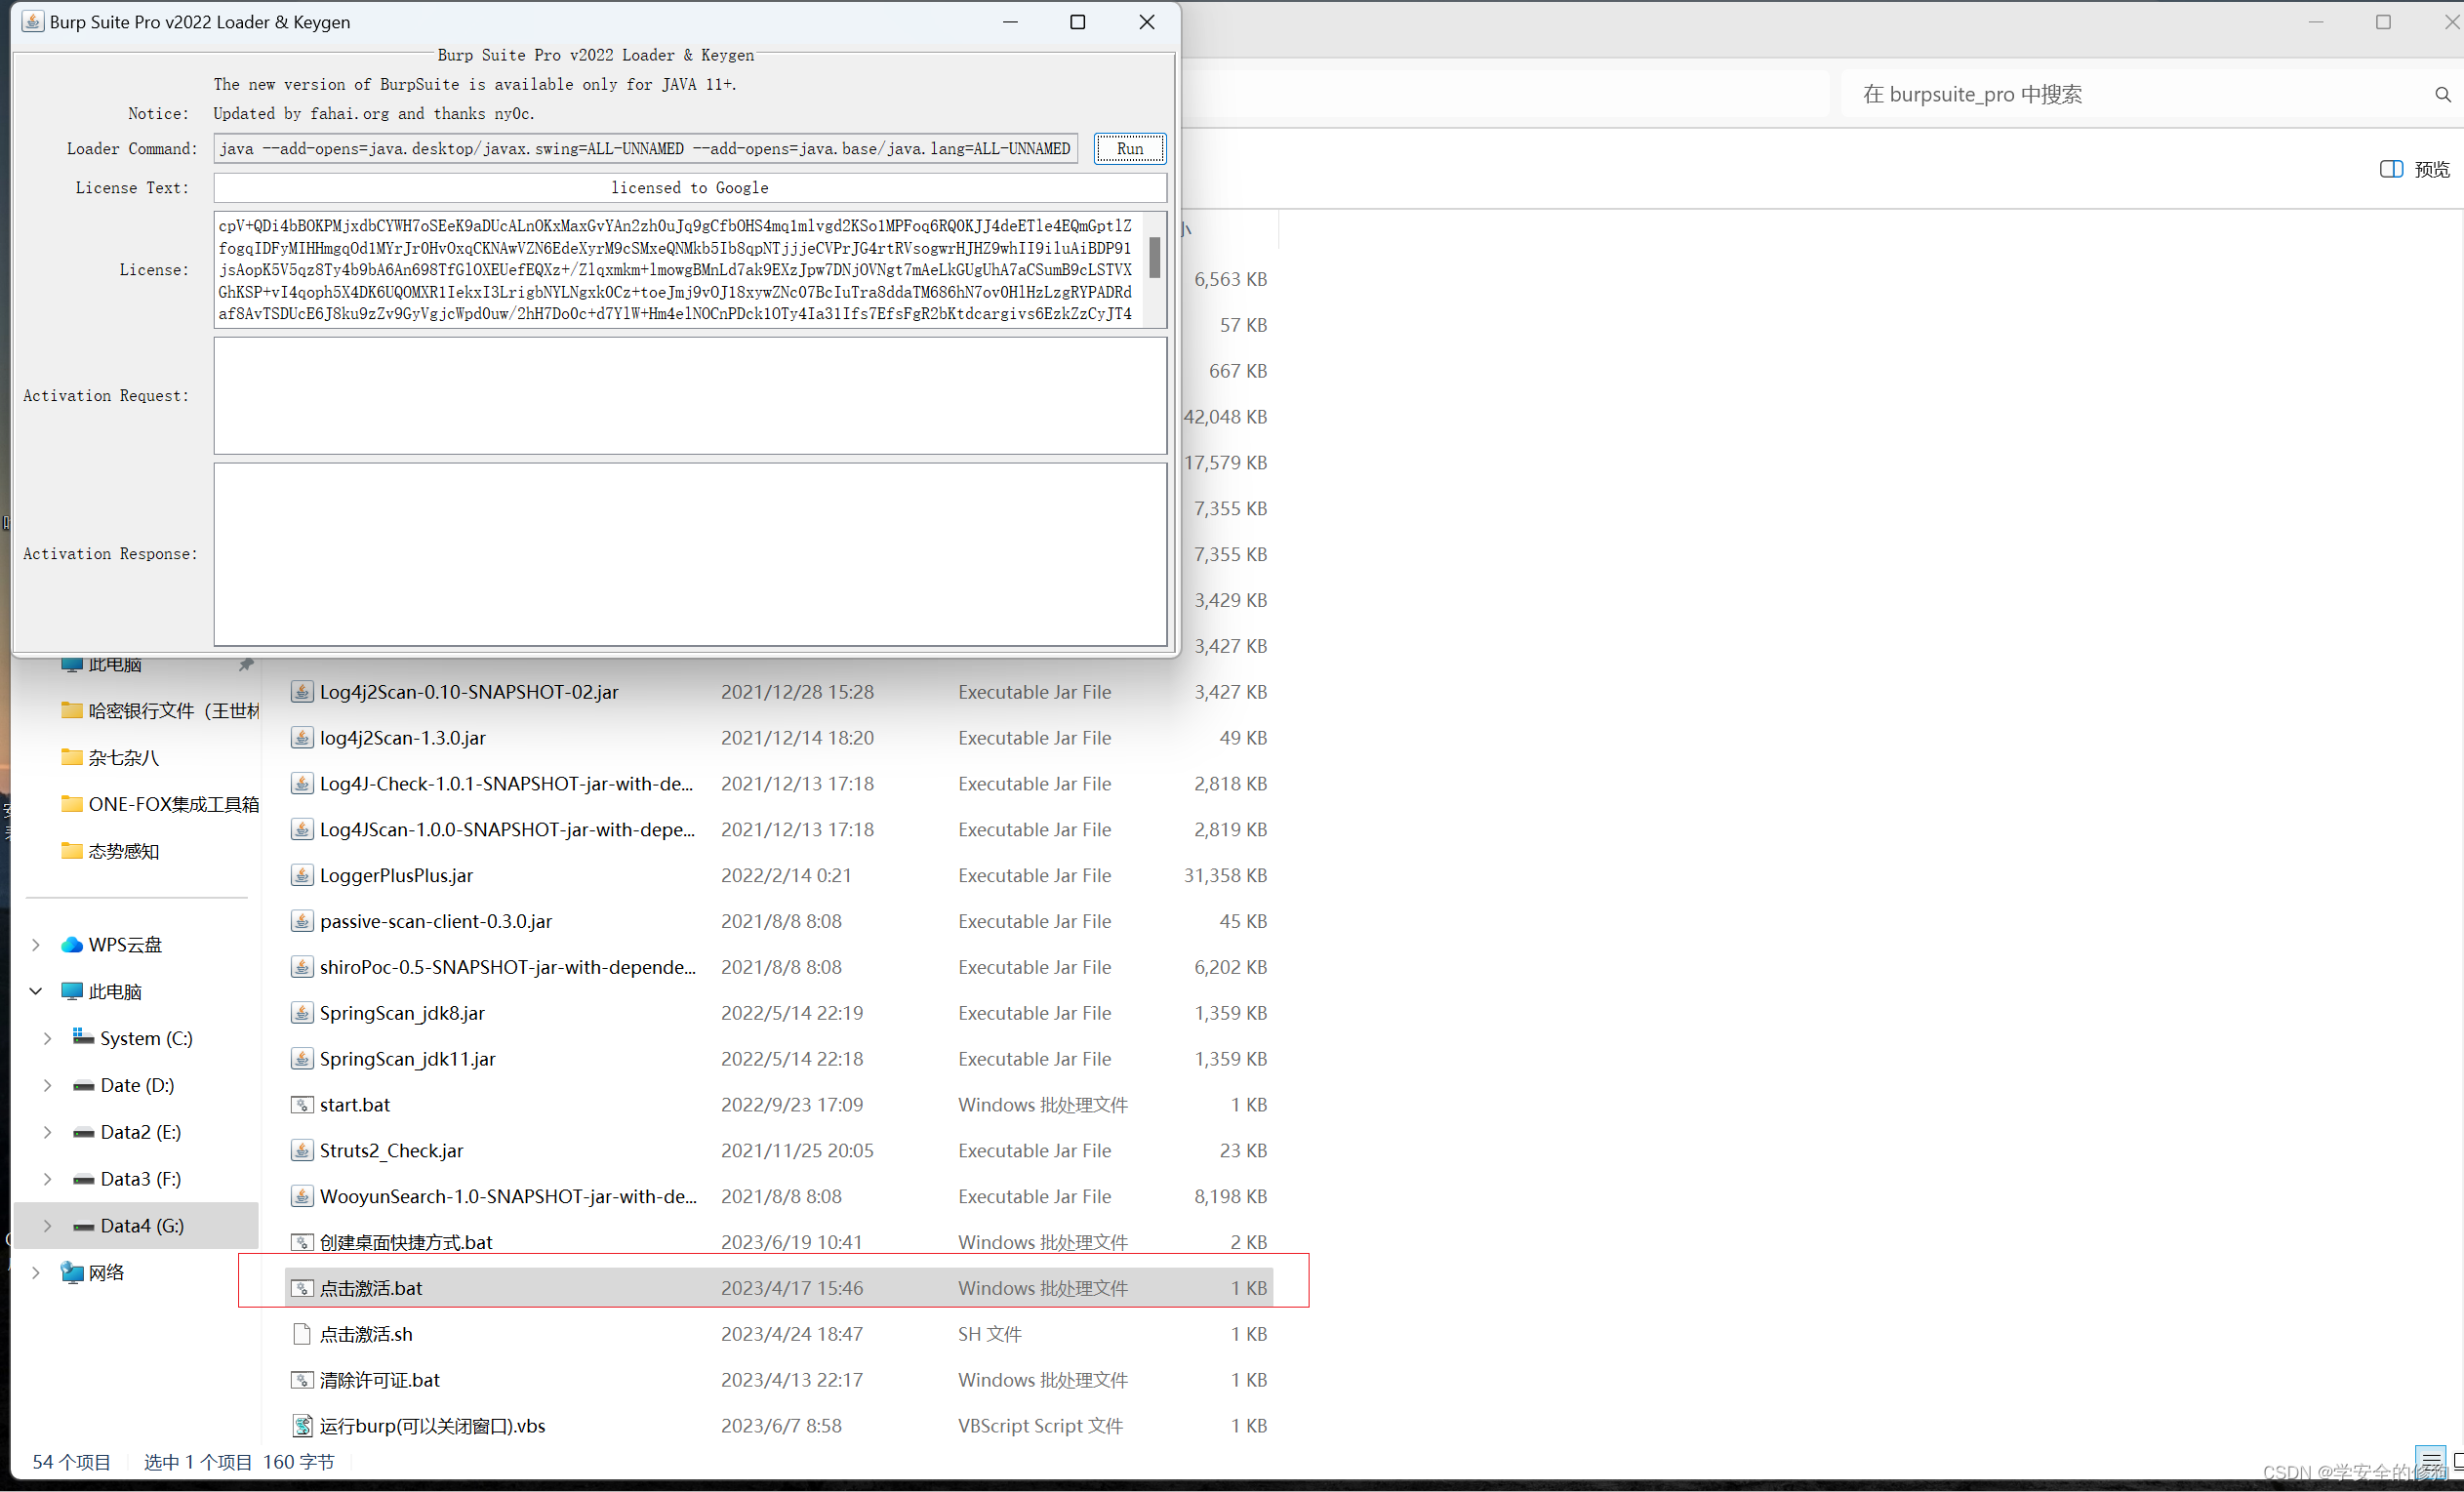Image resolution: width=2464 pixels, height=1492 pixels.
Task: Click the pin icon beside 此电脑 quick access
Action: coord(245,664)
